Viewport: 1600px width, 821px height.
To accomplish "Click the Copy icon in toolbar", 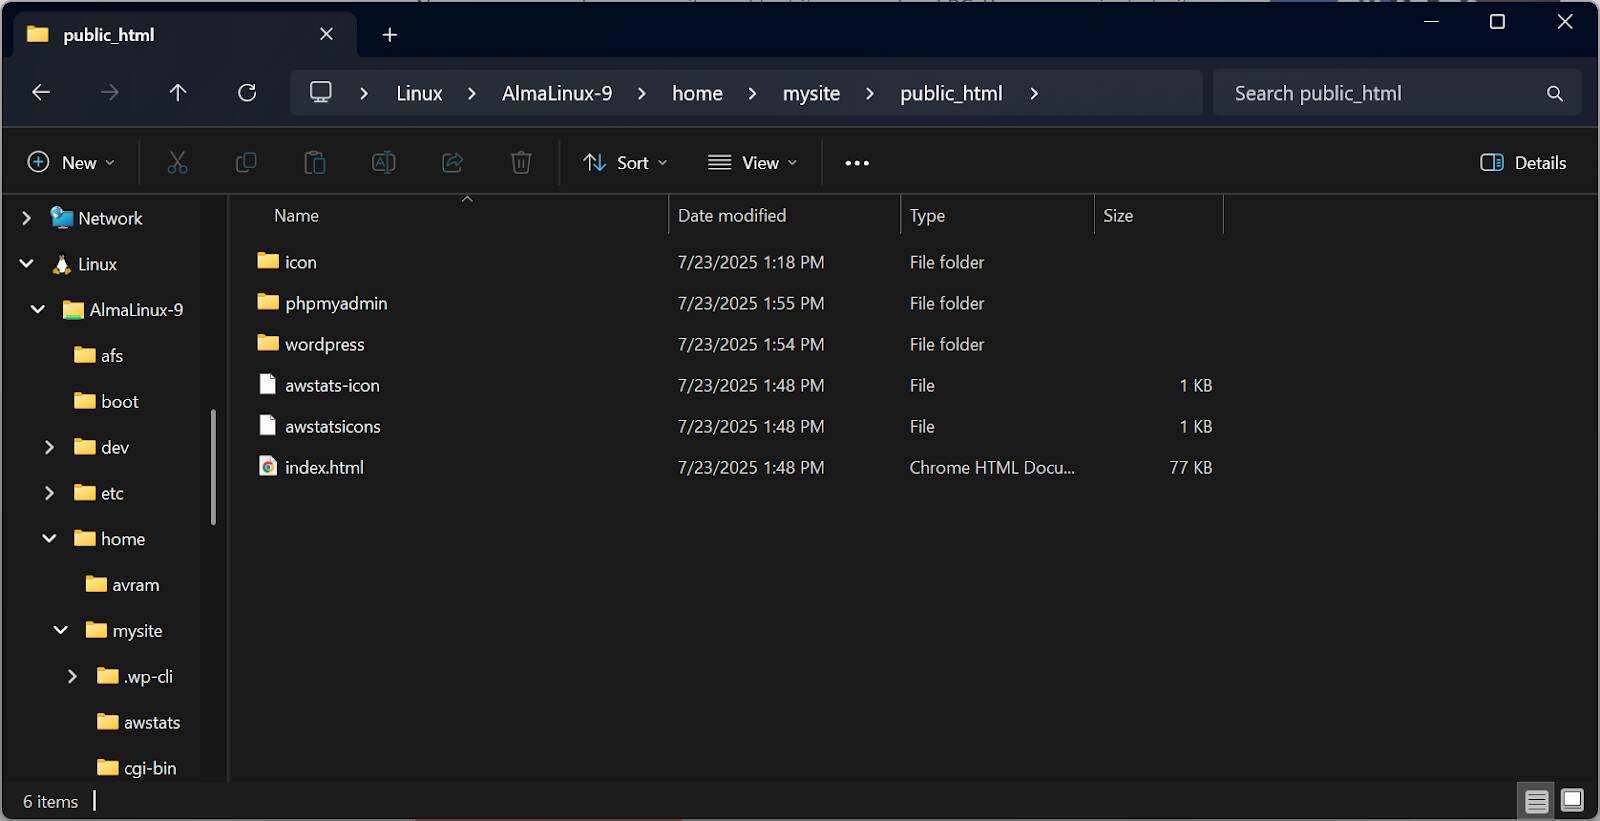I will click(246, 162).
